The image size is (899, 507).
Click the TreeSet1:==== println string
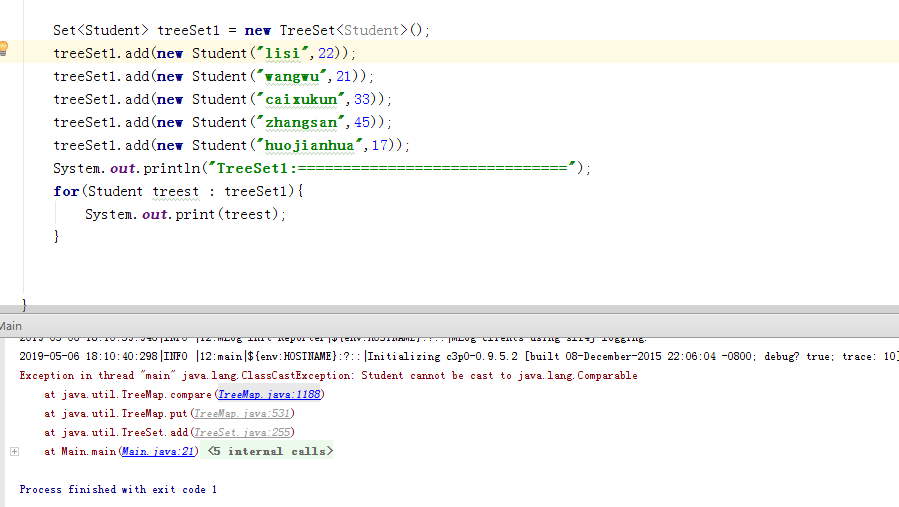tap(392, 168)
